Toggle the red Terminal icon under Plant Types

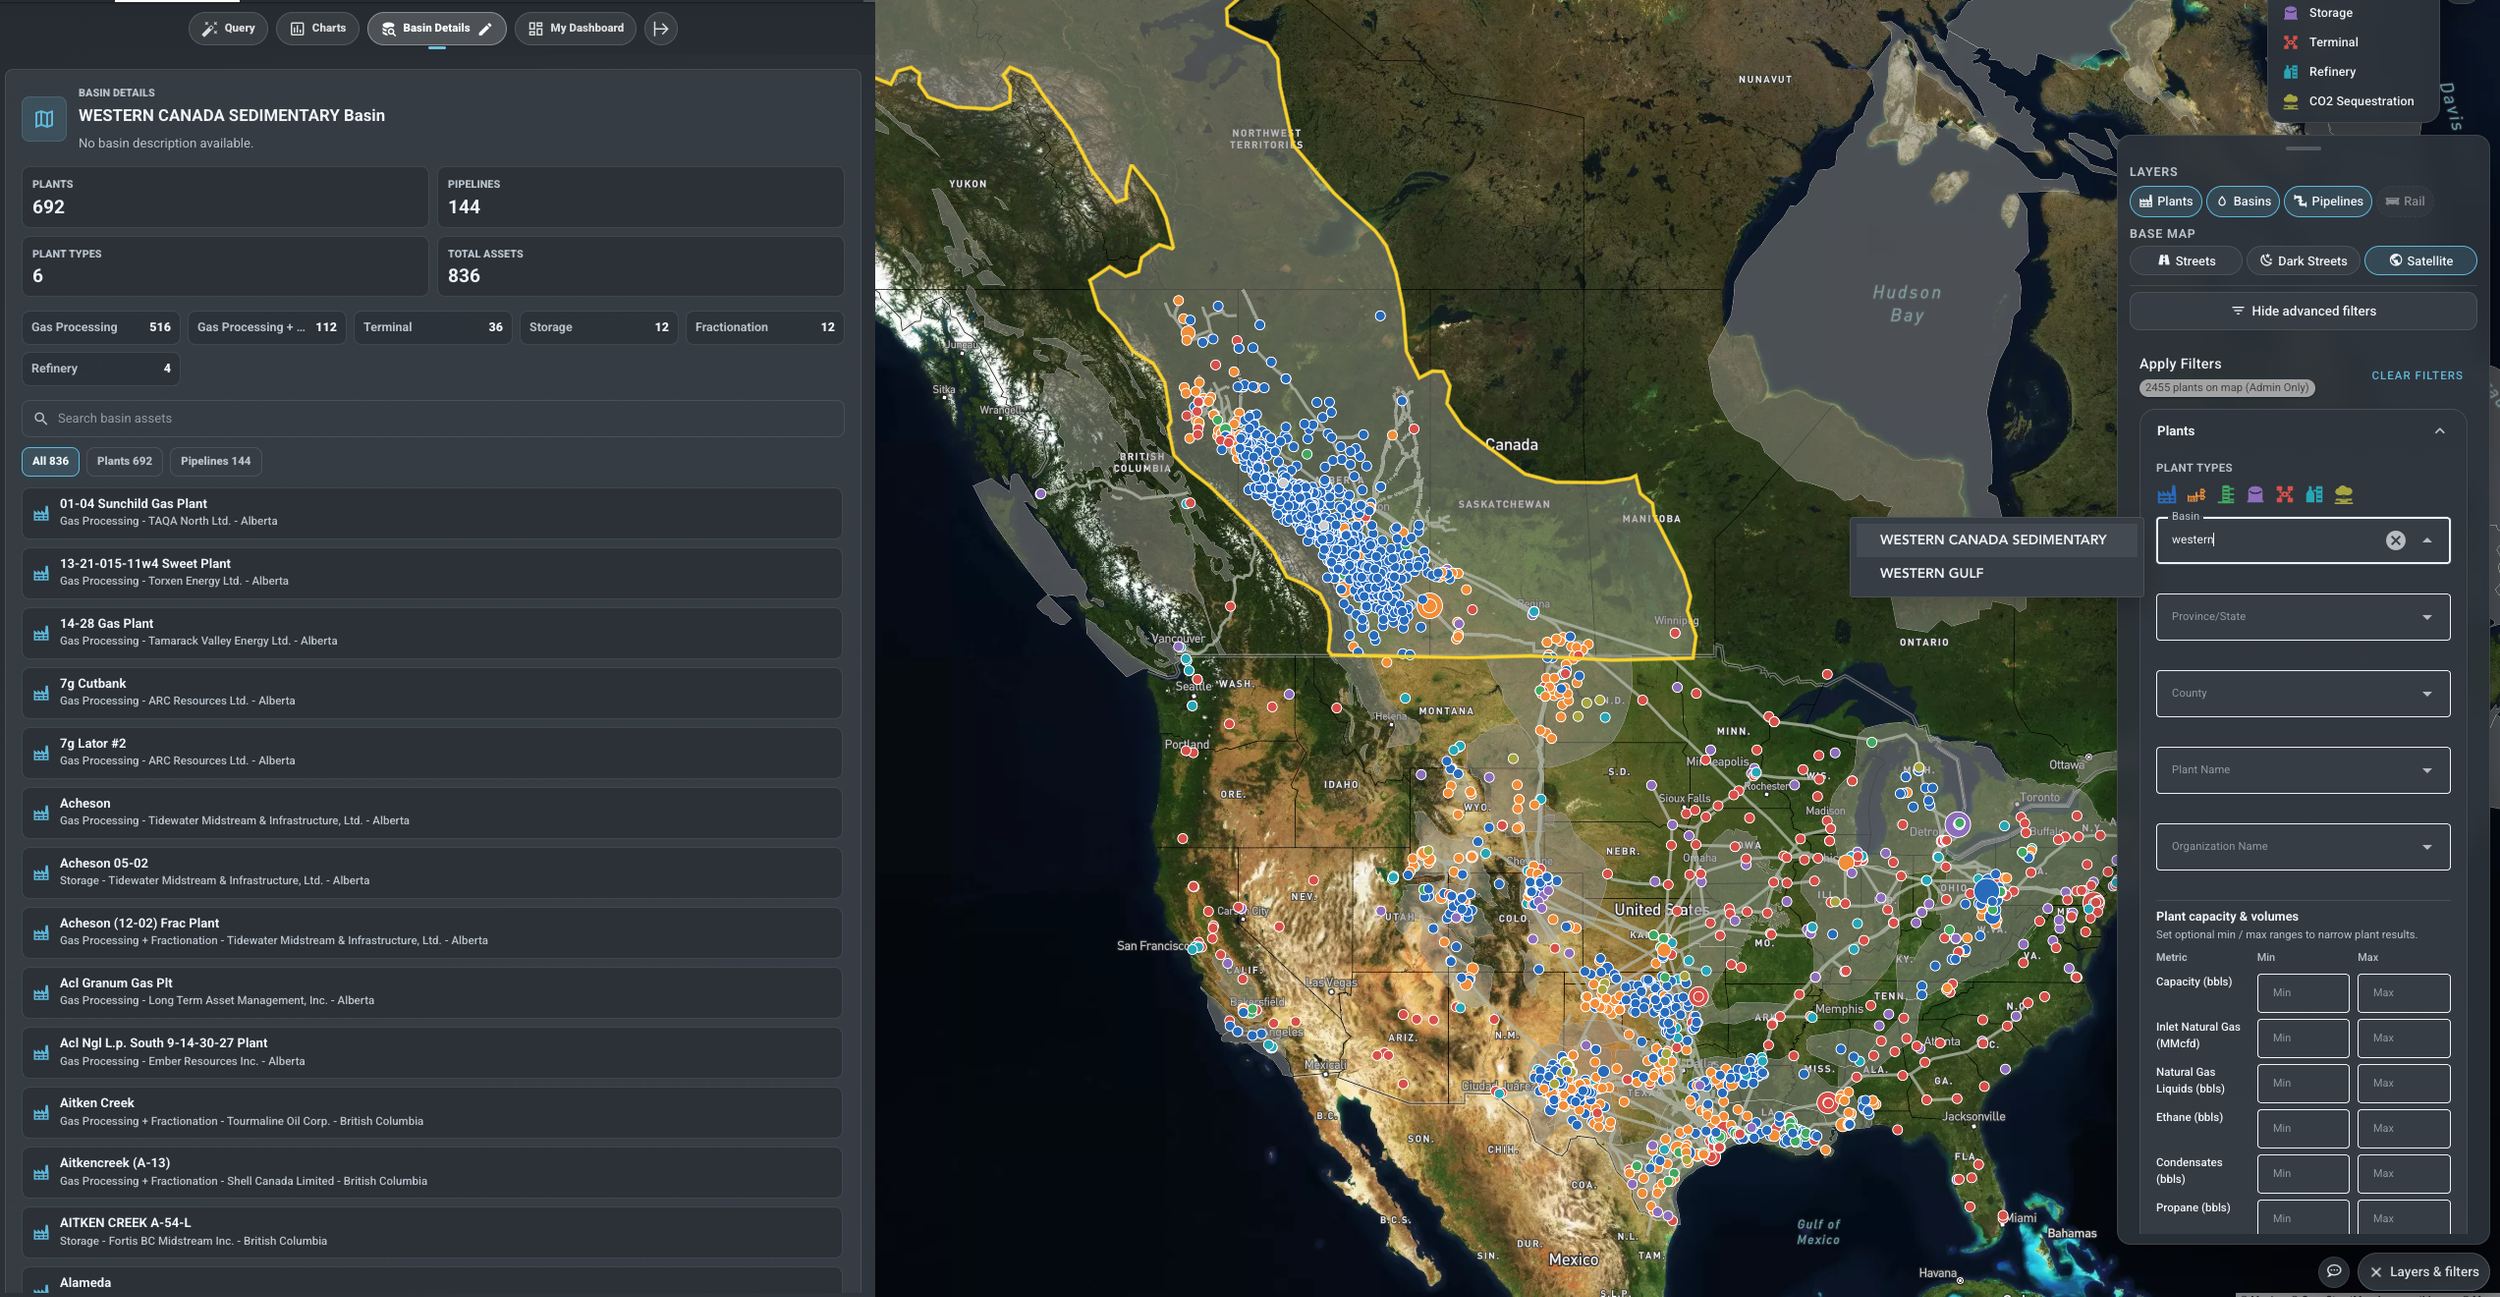click(2285, 494)
